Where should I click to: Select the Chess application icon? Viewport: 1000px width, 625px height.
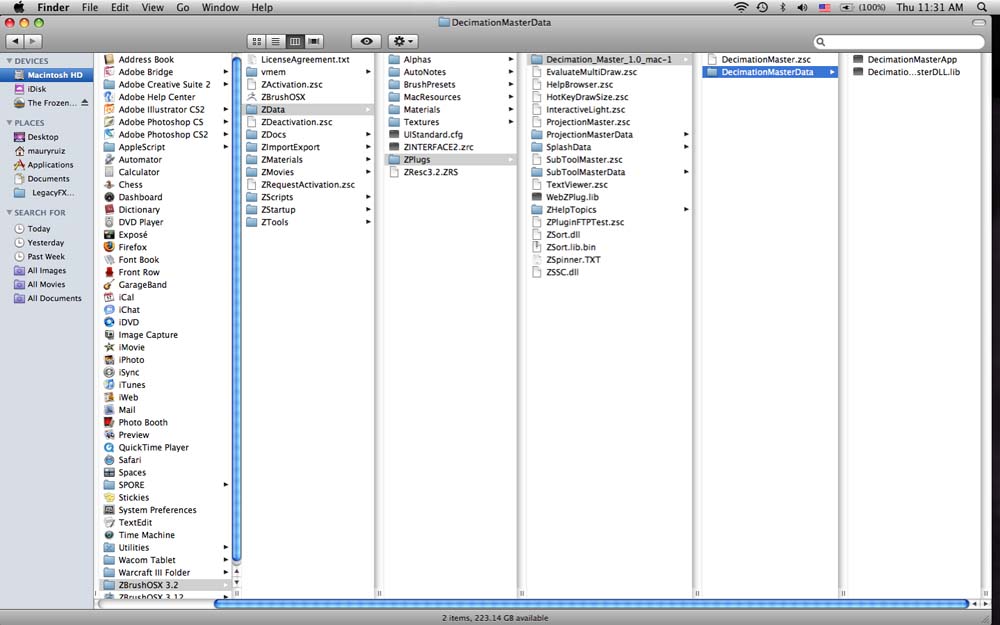tap(109, 184)
